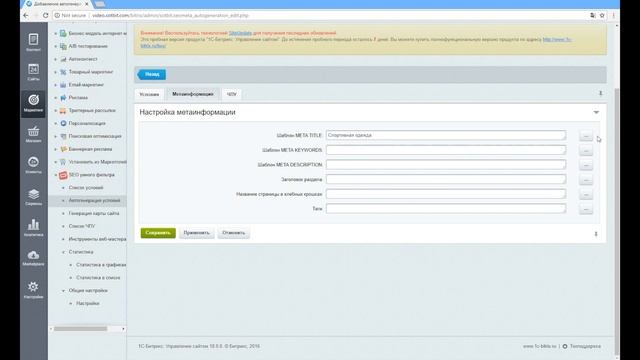640x360 pixels.
Task: Click the green Сохранить button
Action: (158, 233)
